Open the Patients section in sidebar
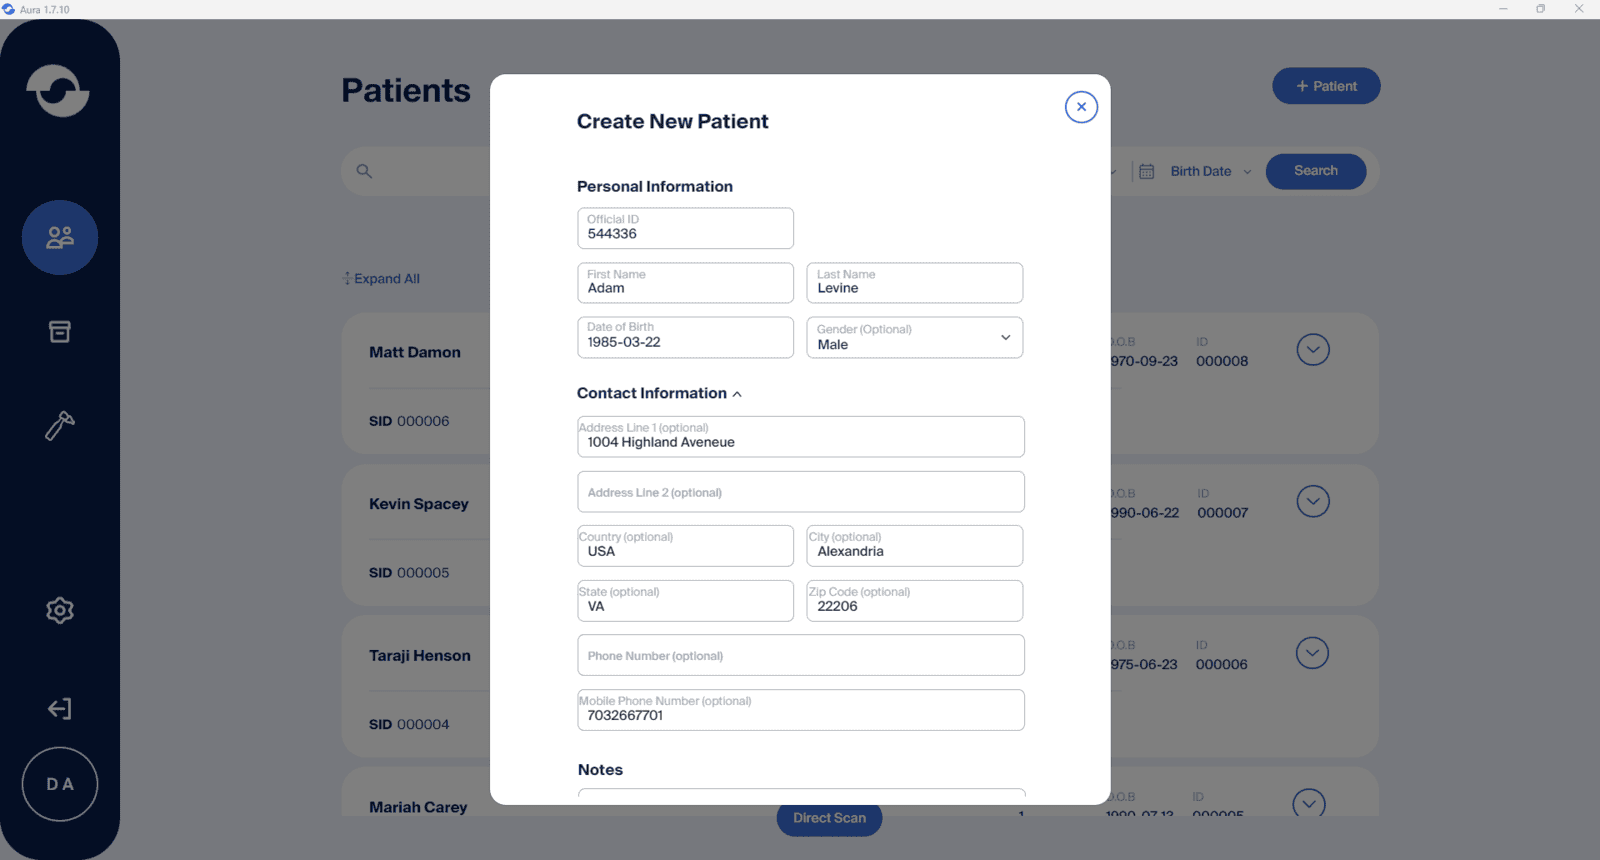The width and height of the screenshot is (1600, 860). 60,238
